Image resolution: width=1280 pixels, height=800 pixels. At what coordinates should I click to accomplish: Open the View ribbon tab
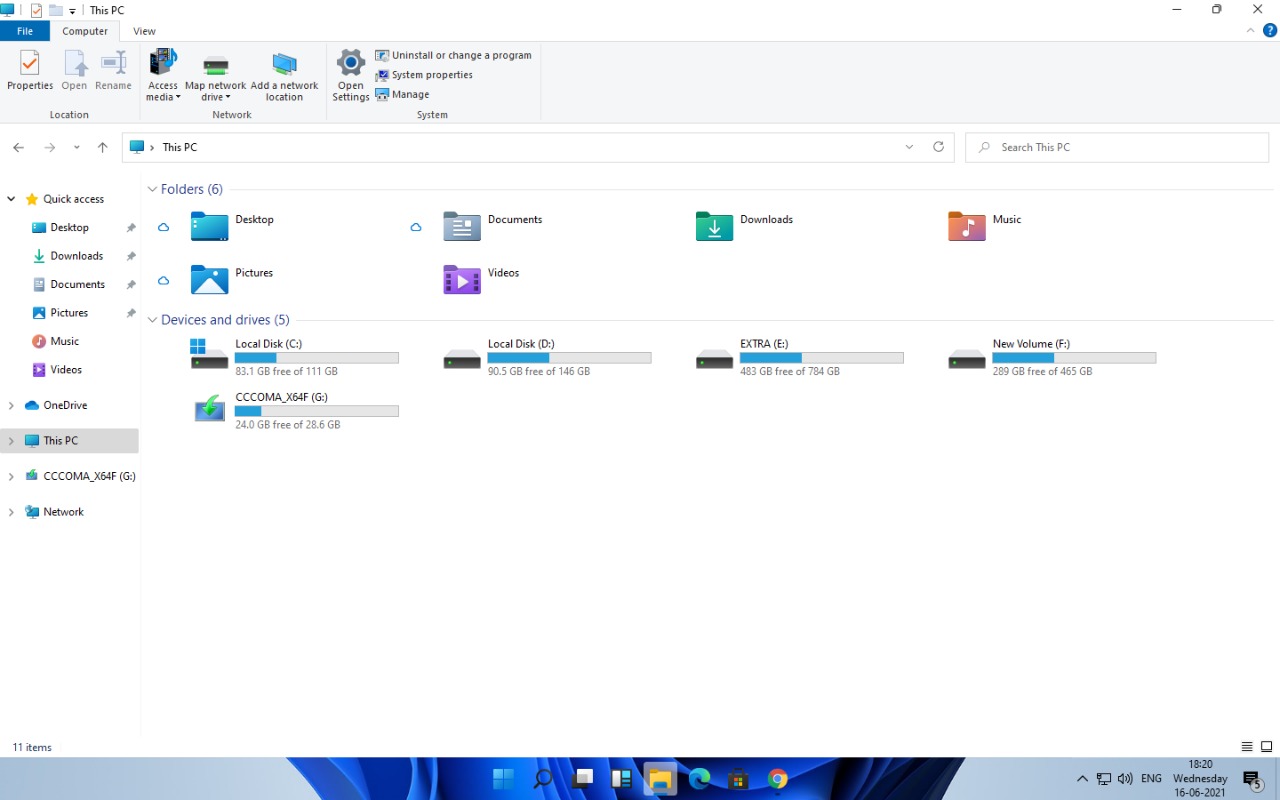pyautogui.click(x=144, y=31)
